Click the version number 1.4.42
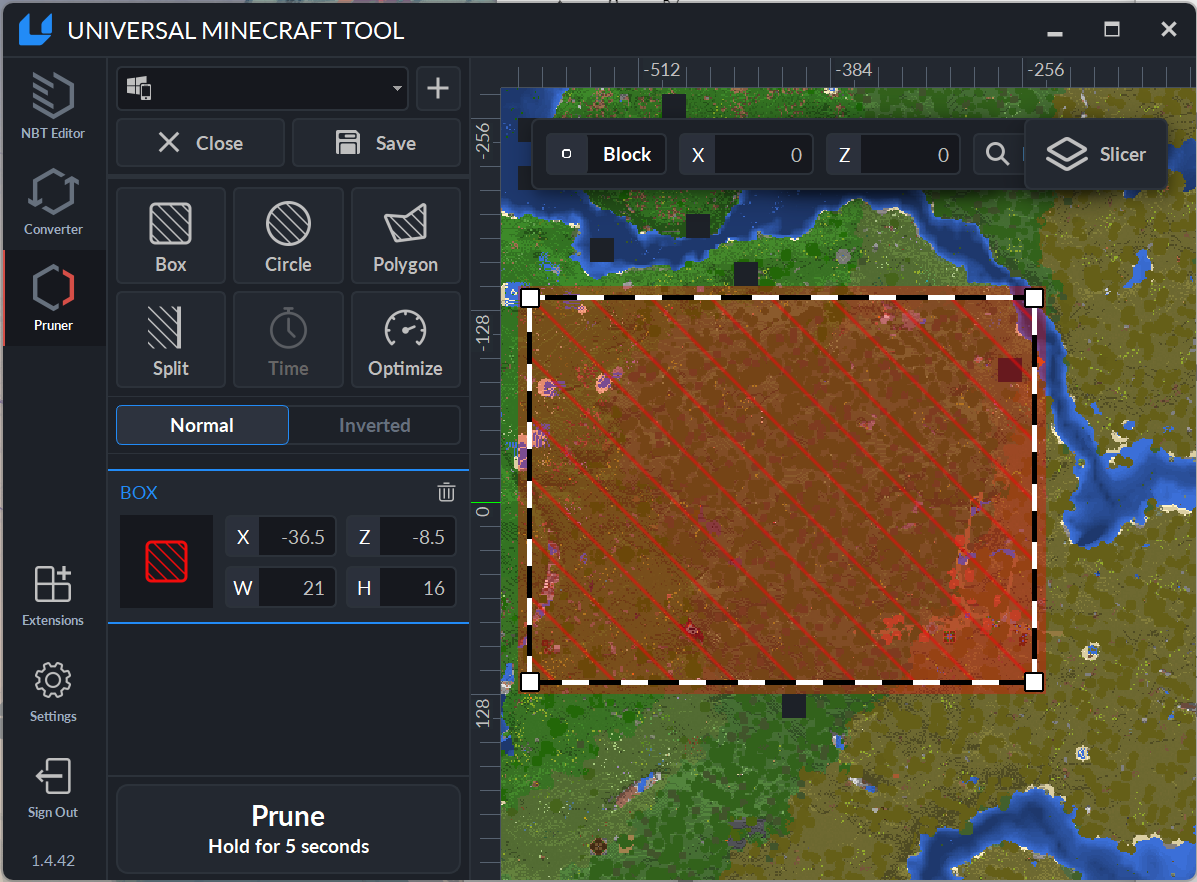The image size is (1197, 882). pos(53,861)
